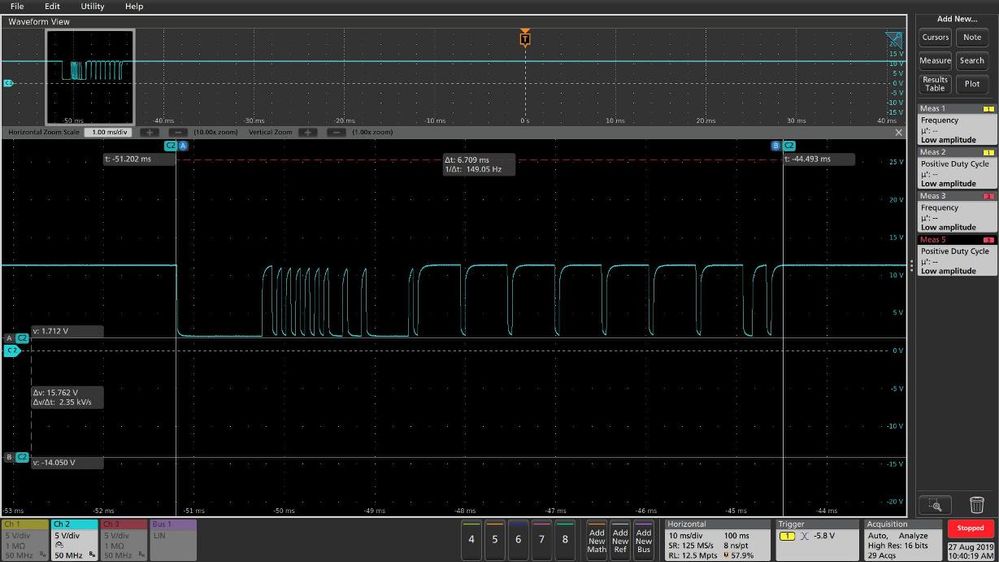Turn on channel 4
999x562 pixels.
pyautogui.click(x=471, y=540)
